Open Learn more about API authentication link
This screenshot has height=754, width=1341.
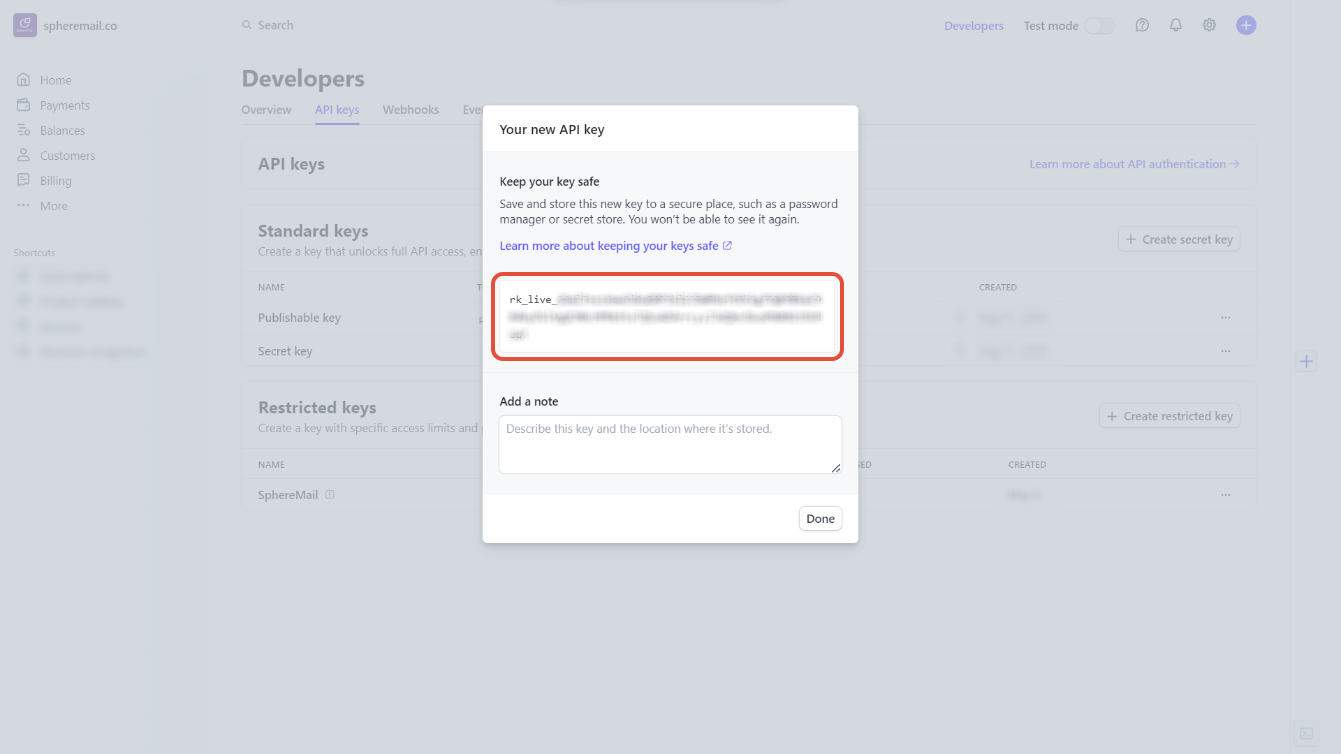[1135, 164]
